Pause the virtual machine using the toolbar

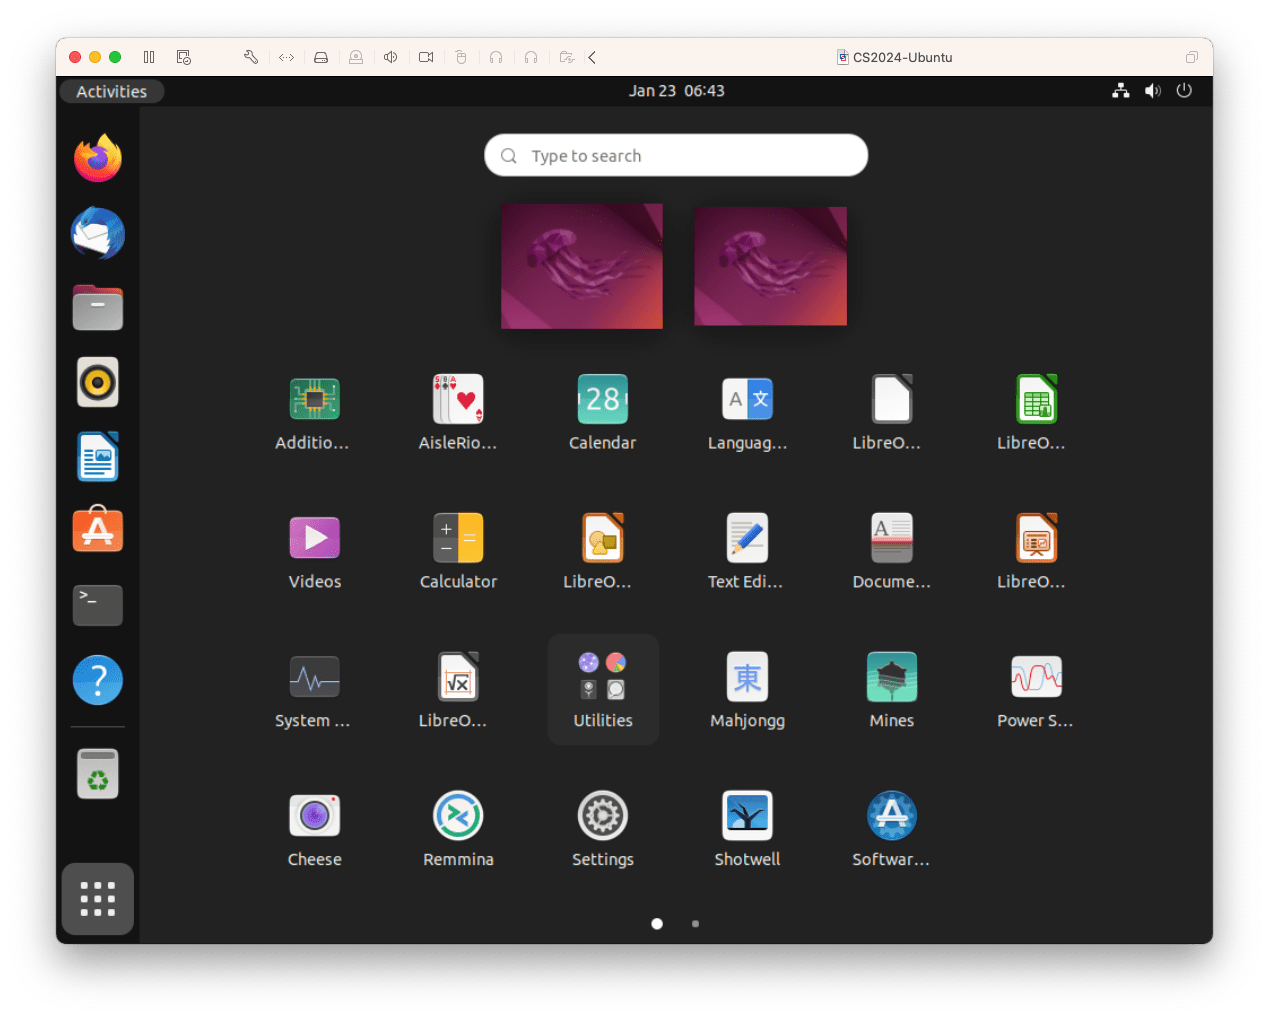tap(148, 57)
